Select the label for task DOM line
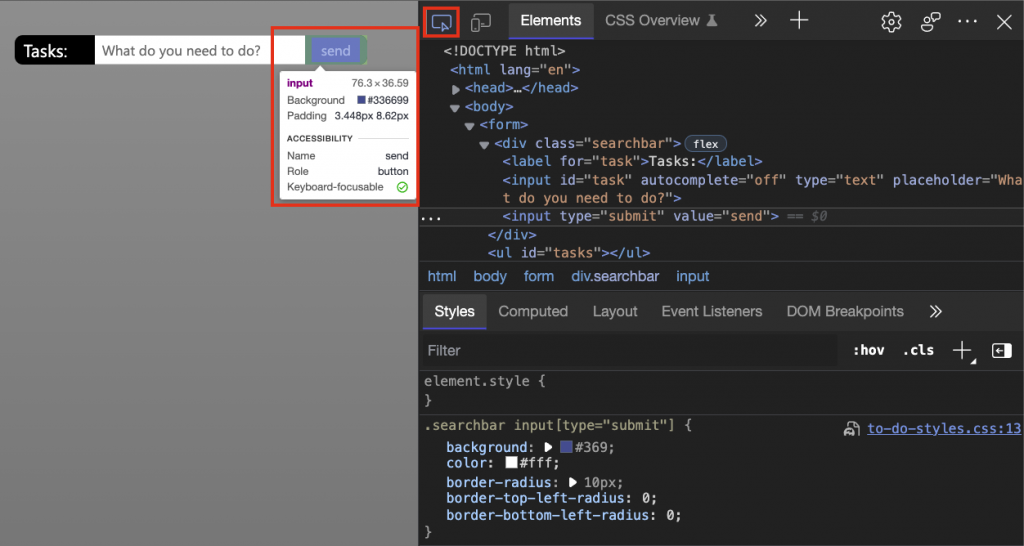Image resolution: width=1024 pixels, height=546 pixels. pos(632,161)
